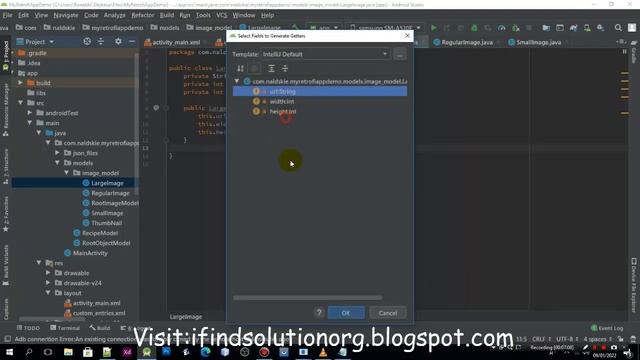Open Adobe XD from the taskbar
Screen dimensions: 640x360
coord(127,352)
